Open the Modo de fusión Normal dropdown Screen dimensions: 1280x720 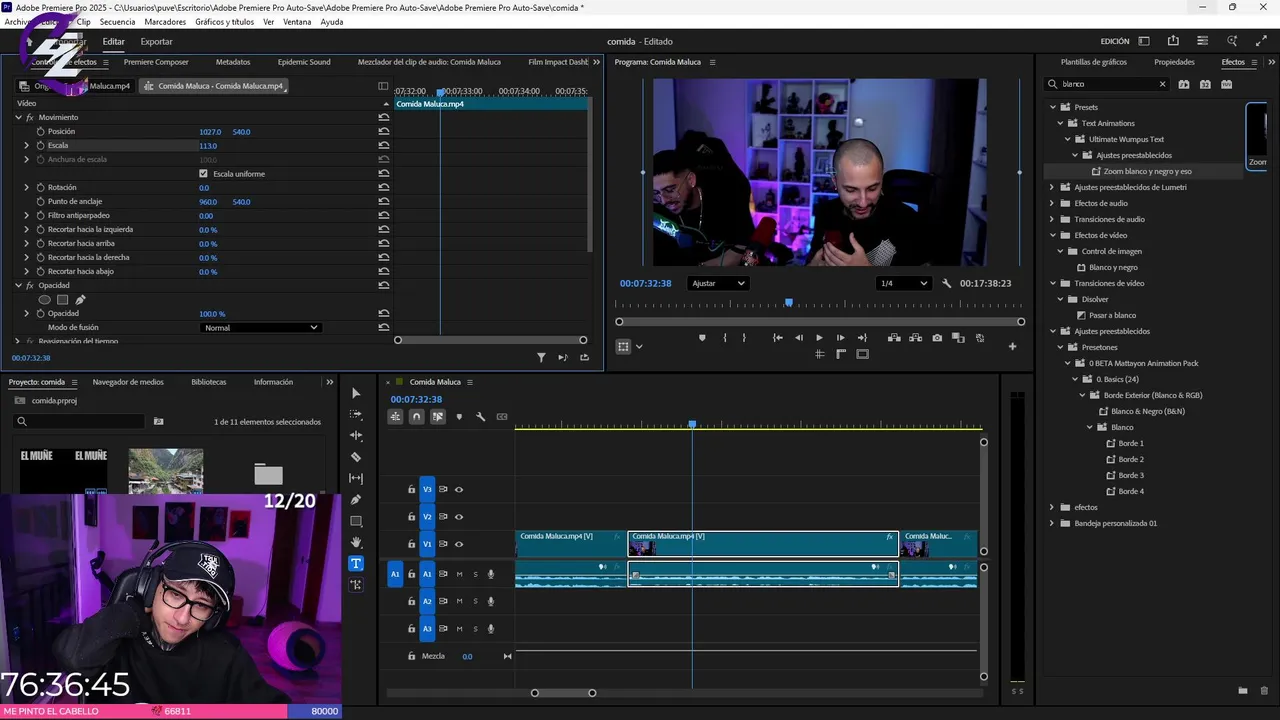[260, 328]
